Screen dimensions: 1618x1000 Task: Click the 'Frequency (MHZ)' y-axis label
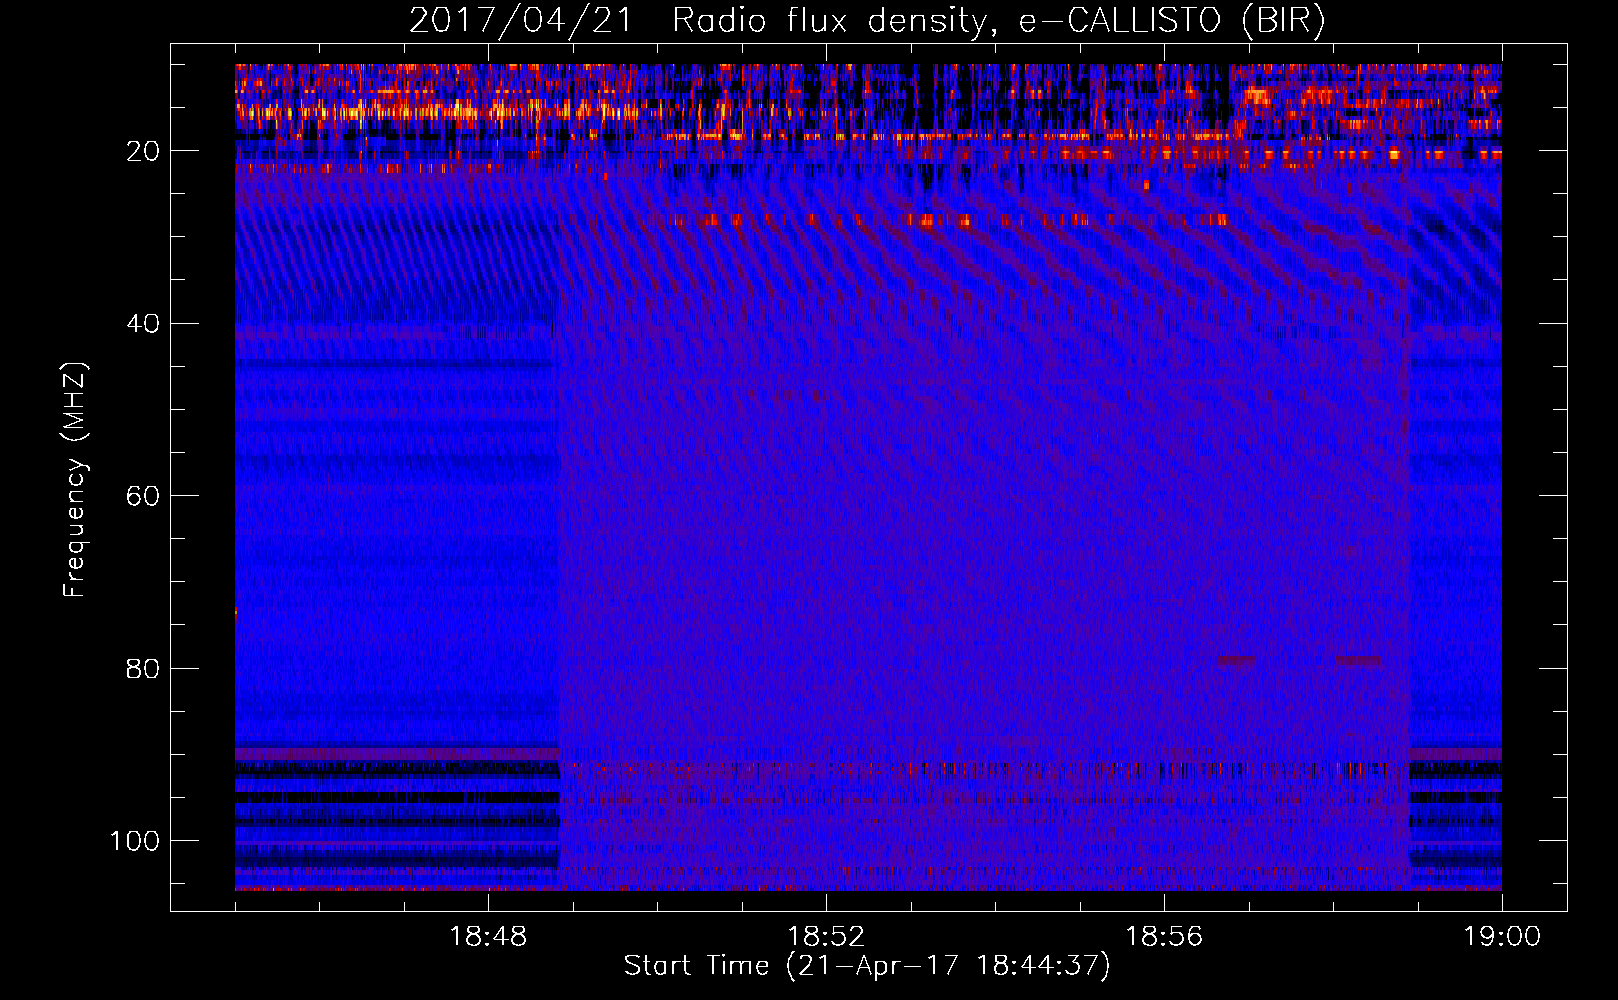coord(75,480)
